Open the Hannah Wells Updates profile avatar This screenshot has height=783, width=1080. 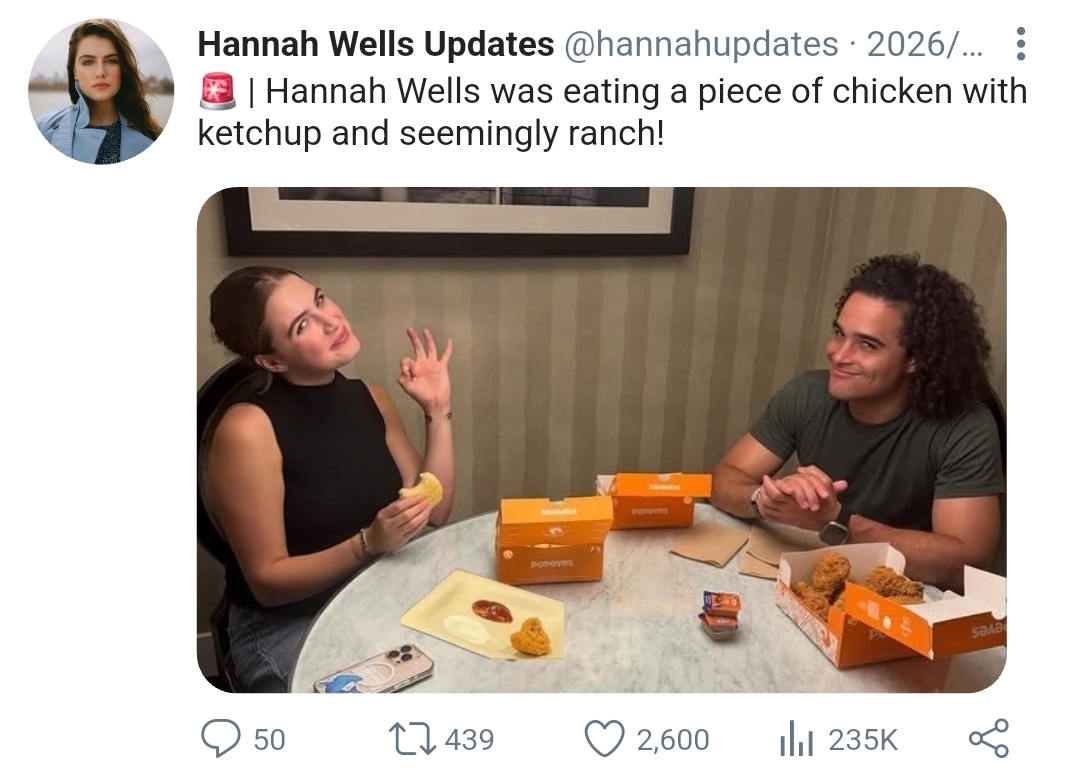coord(101,91)
